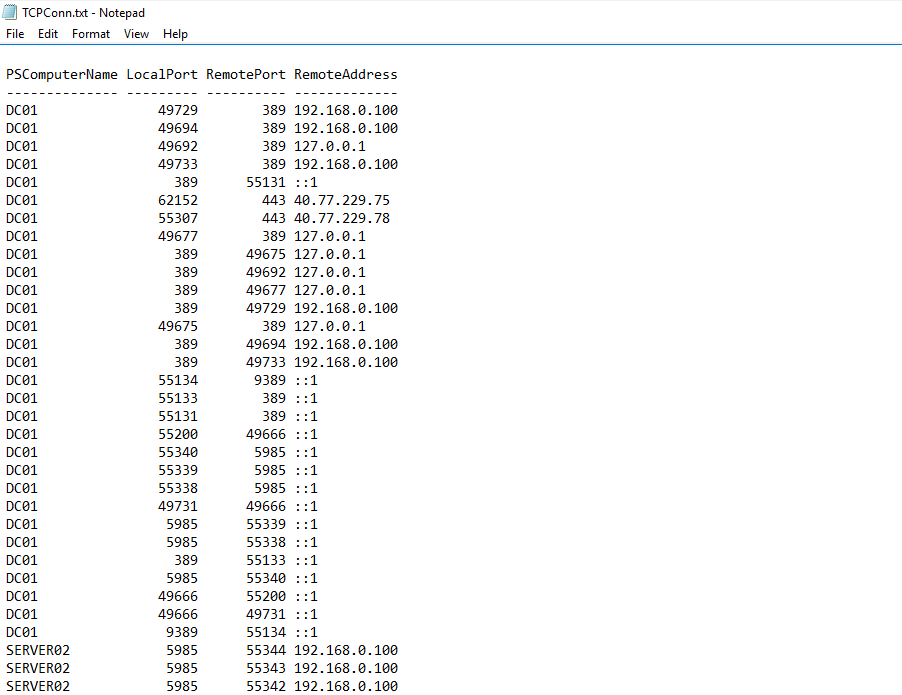Click the LocalPort column header text
Screen dimensions: 902x695
click(x=162, y=74)
